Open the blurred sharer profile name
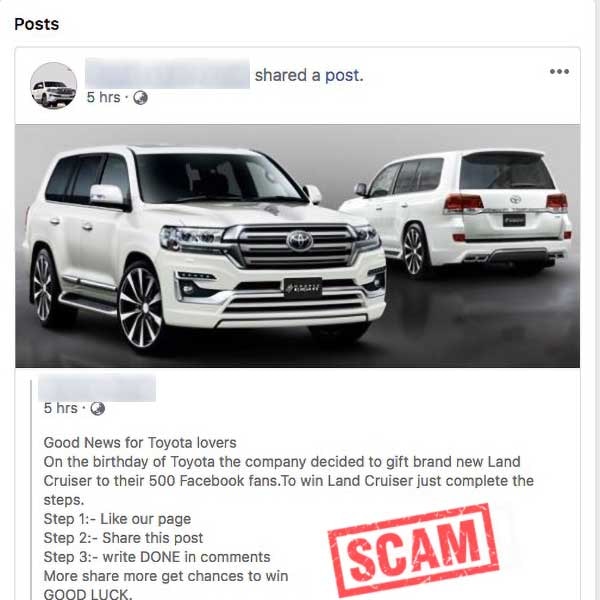Screen dimensions: 600x600 tap(167, 73)
